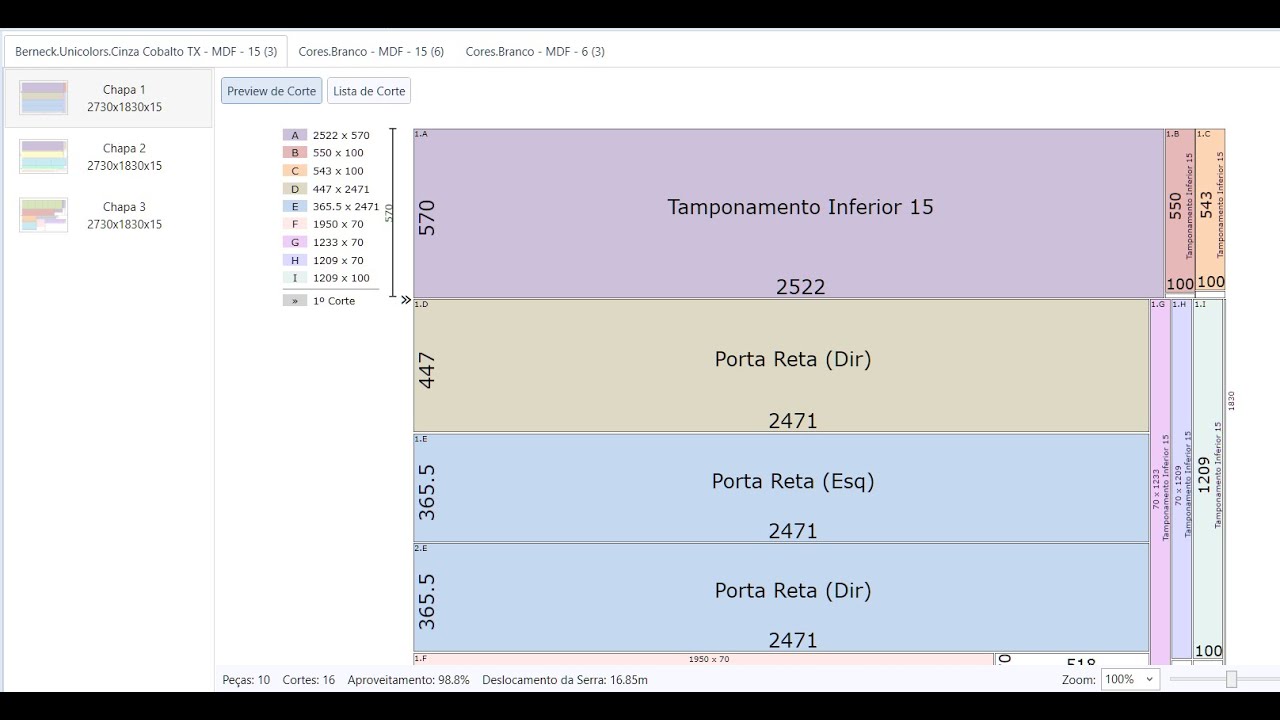Select the pink strip 1.F 1950 x 70
The height and width of the screenshot is (720, 1280).
pos(704,659)
